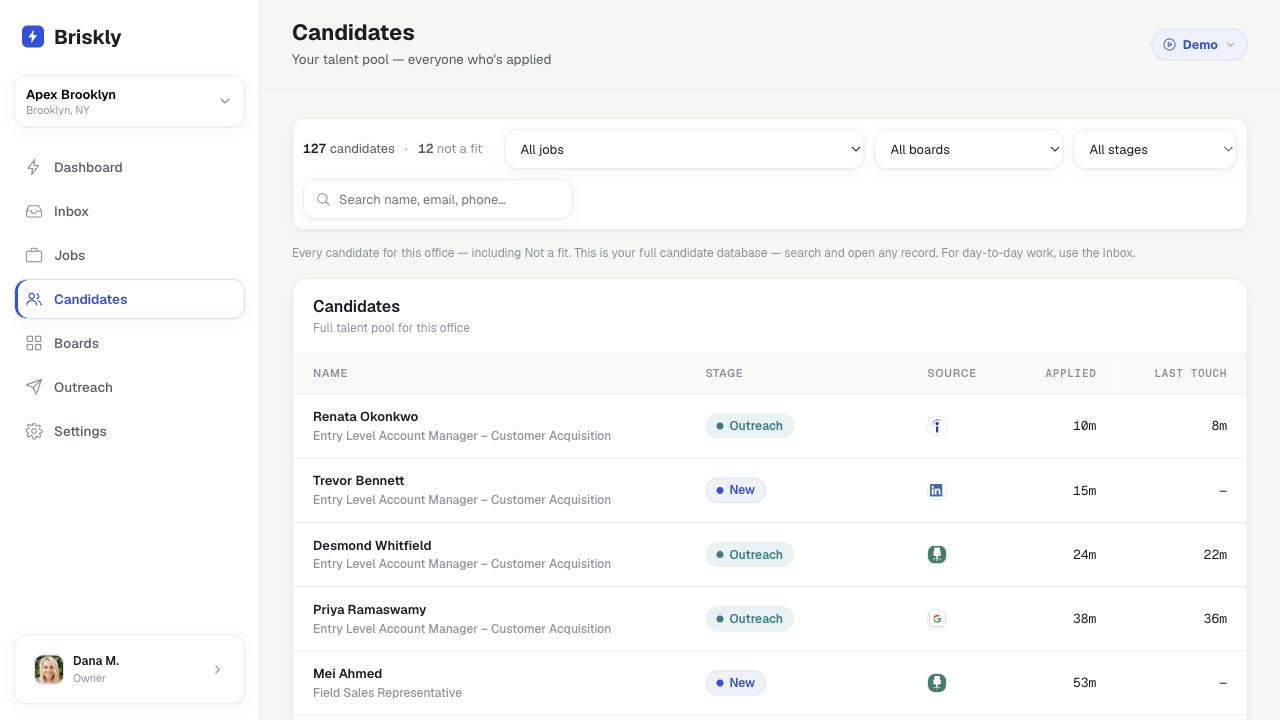Image resolution: width=1280 pixels, height=720 pixels.
Task: Click Mei Ahmed's New stage badge
Action: [x=735, y=683]
